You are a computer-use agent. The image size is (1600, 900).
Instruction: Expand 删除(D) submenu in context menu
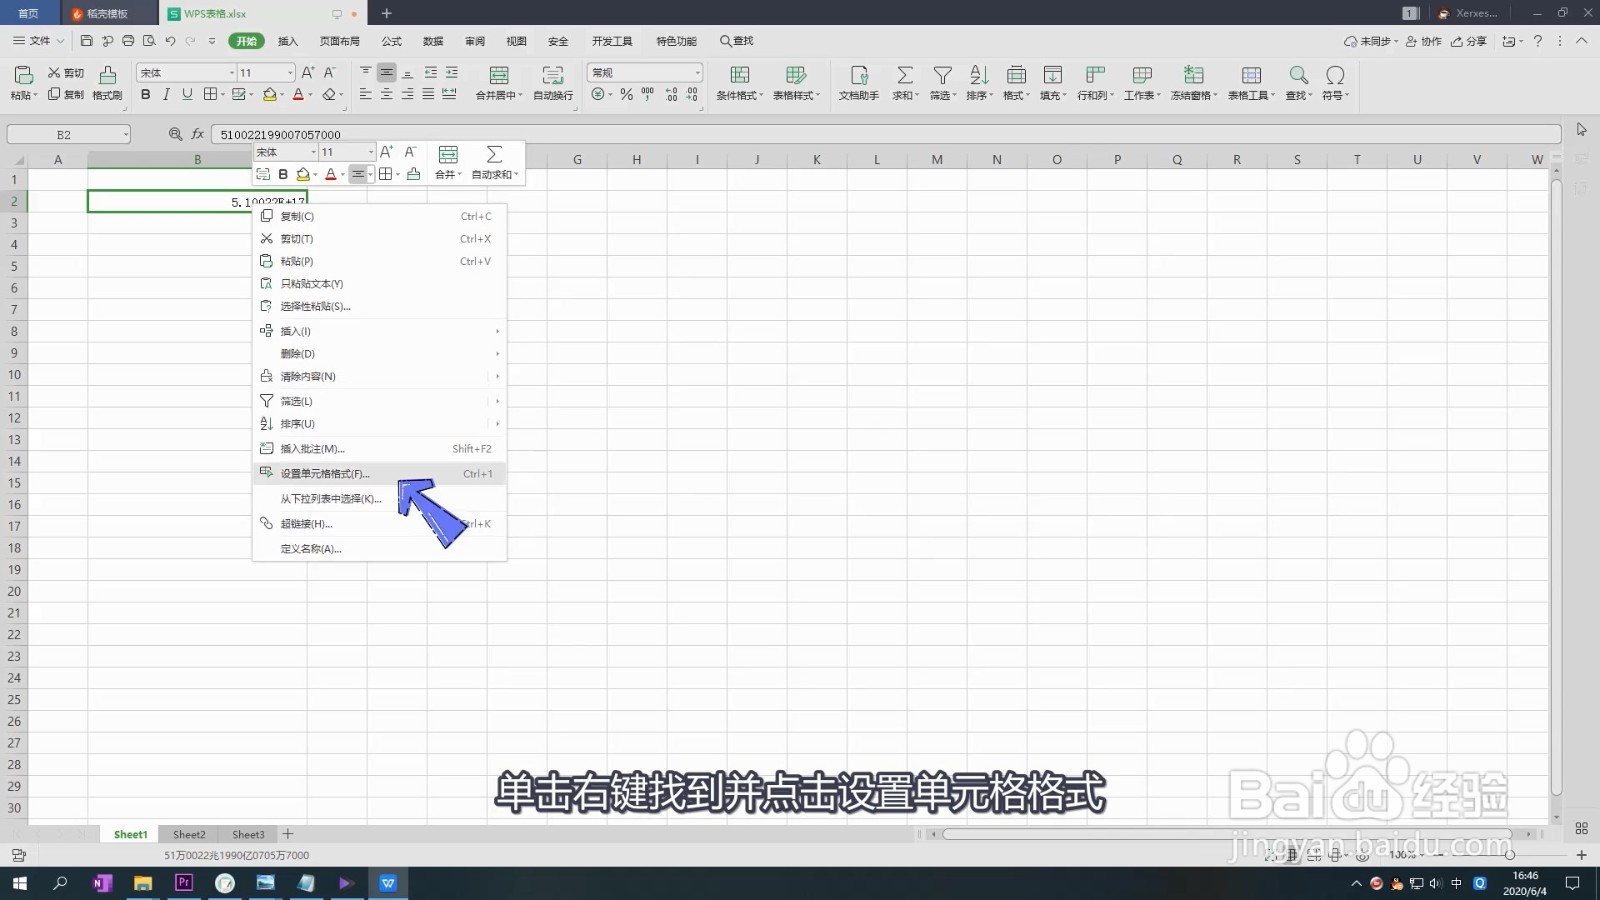(x=380, y=354)
